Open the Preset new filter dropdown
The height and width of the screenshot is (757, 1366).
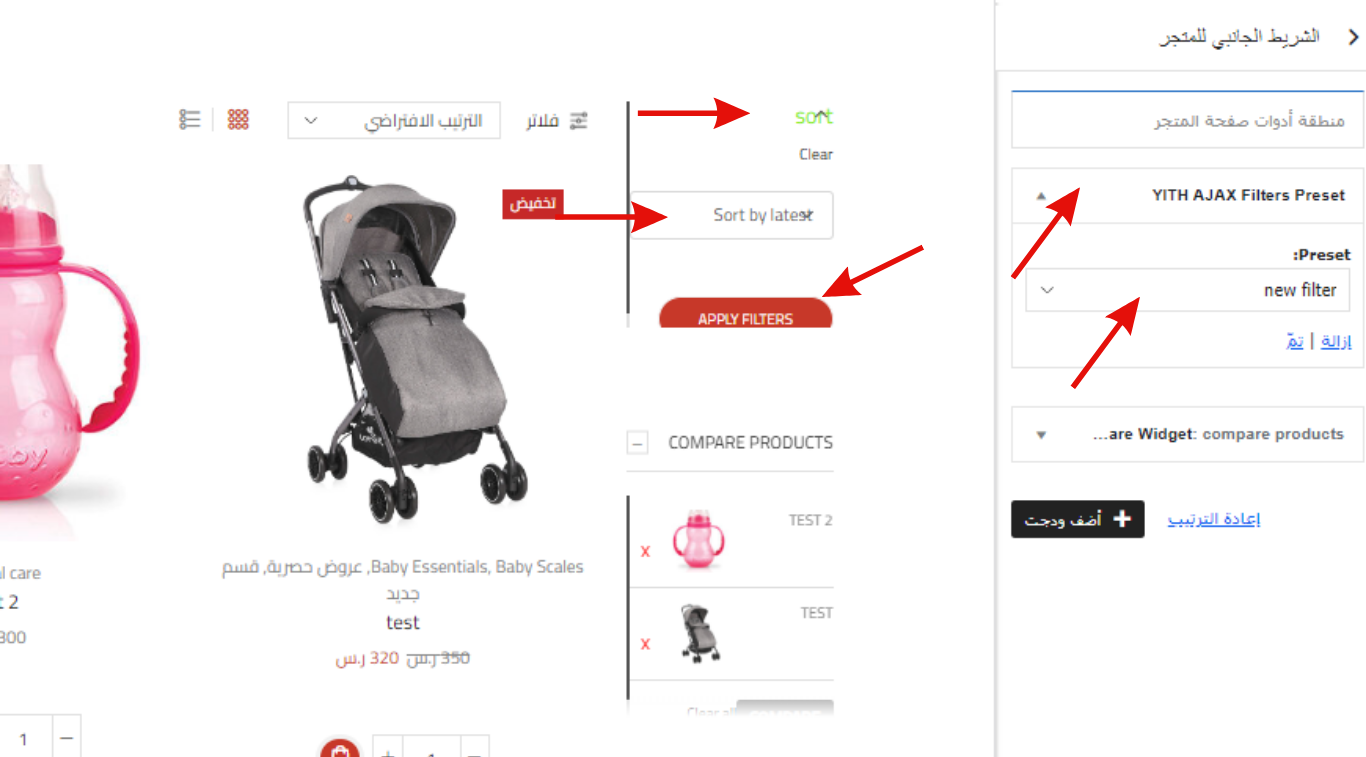[x=1187, y=290]
